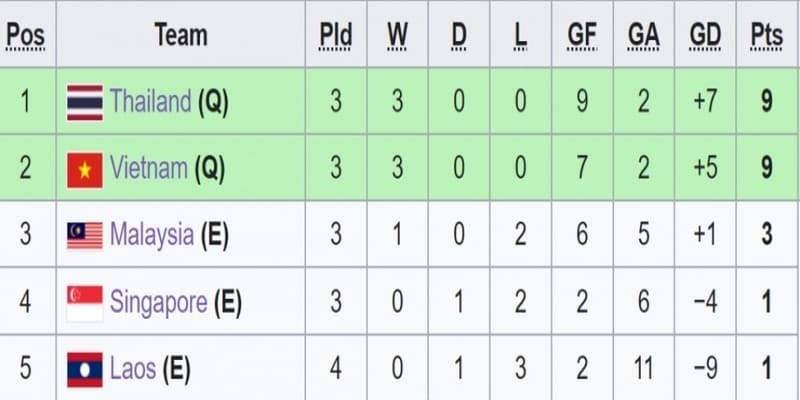Click the Team column header
The image size is (800, 400).
(181, 34)
